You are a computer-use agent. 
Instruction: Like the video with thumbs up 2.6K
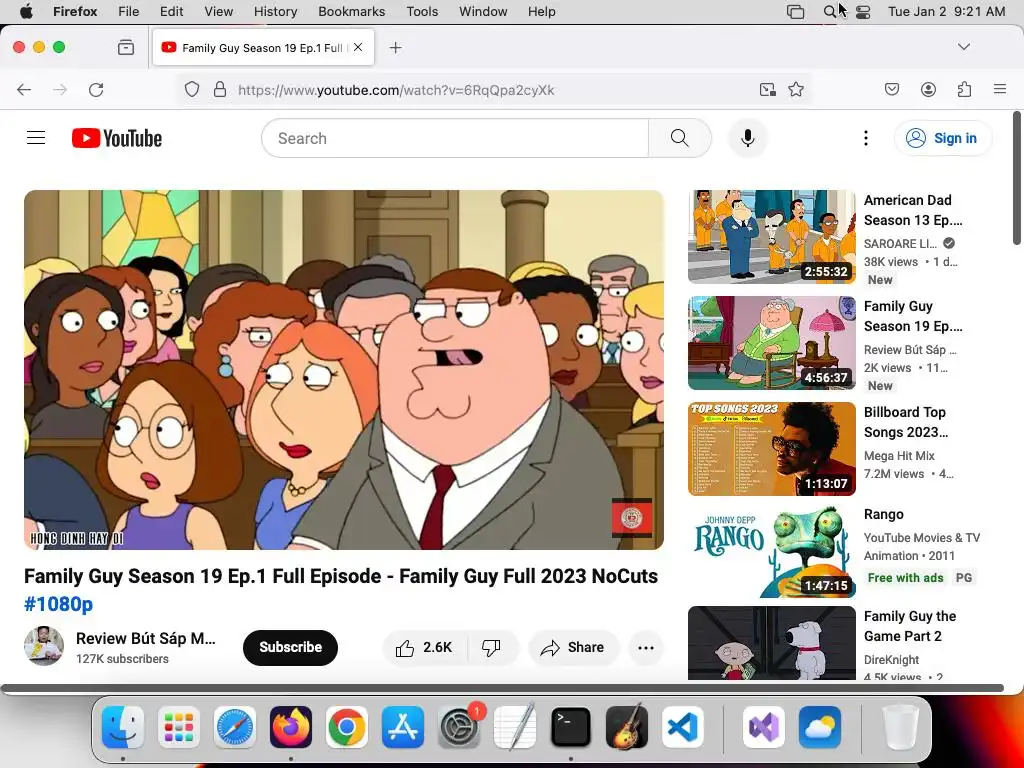tap(424, 647)
